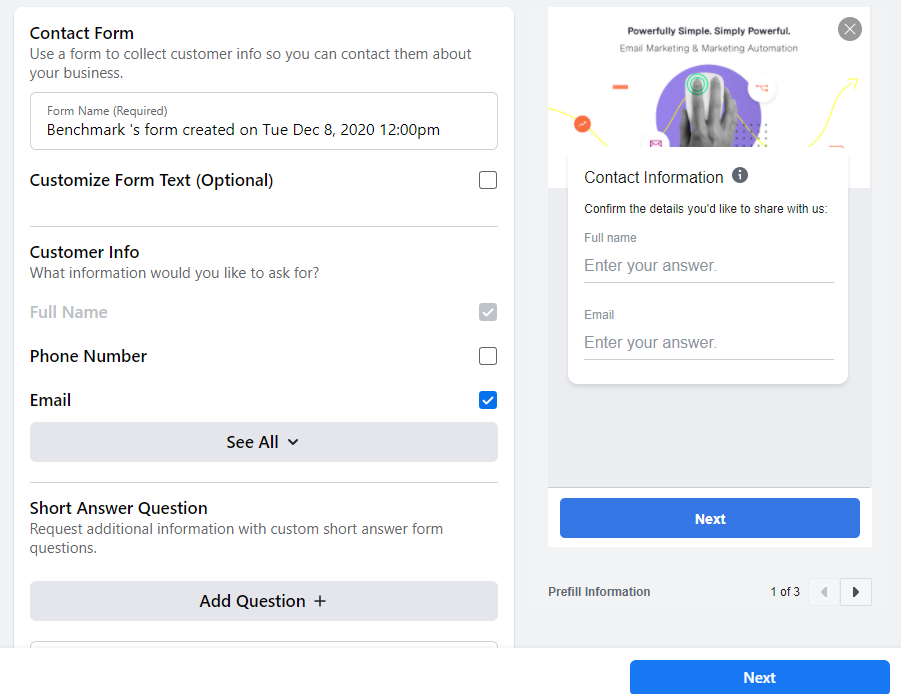Check the Phone Number checkbox
The image size is (901, 694).
(488, 356)
